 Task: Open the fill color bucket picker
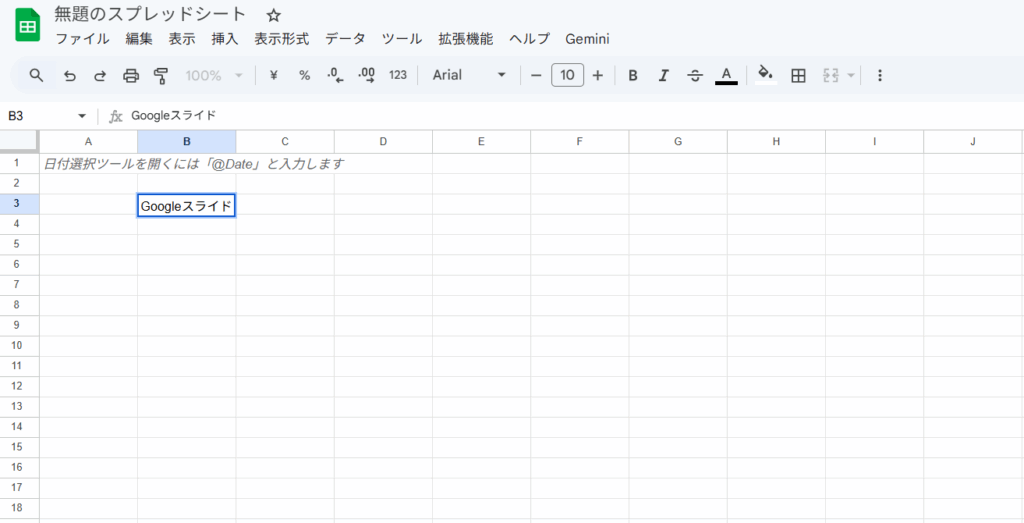pyautogui.click(x=765, y=75)
